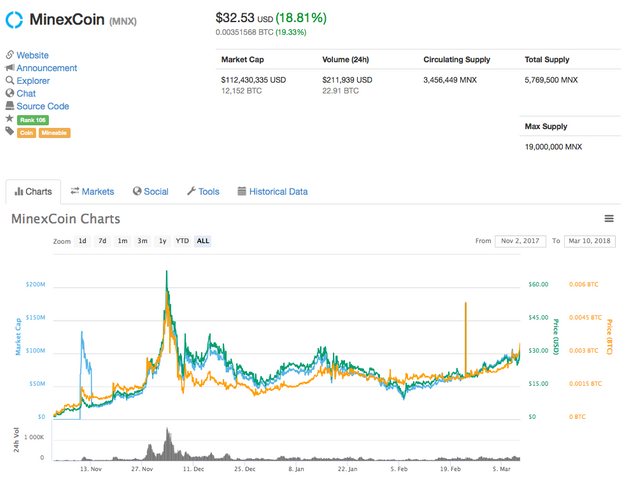640x477 pixels.
Task: Click the orange Price (BTC) axis label
Action: coord(609,337)
